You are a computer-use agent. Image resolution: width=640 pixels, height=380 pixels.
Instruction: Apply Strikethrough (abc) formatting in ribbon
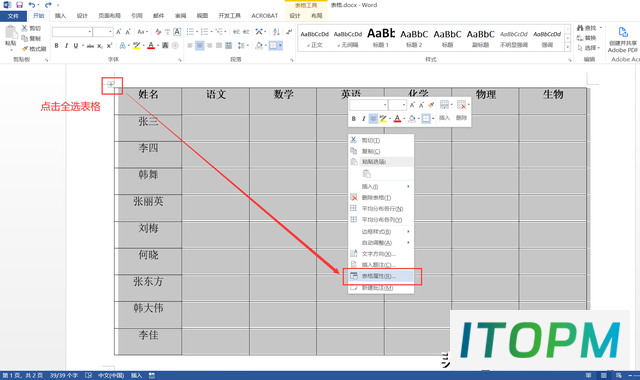(90, 46)
